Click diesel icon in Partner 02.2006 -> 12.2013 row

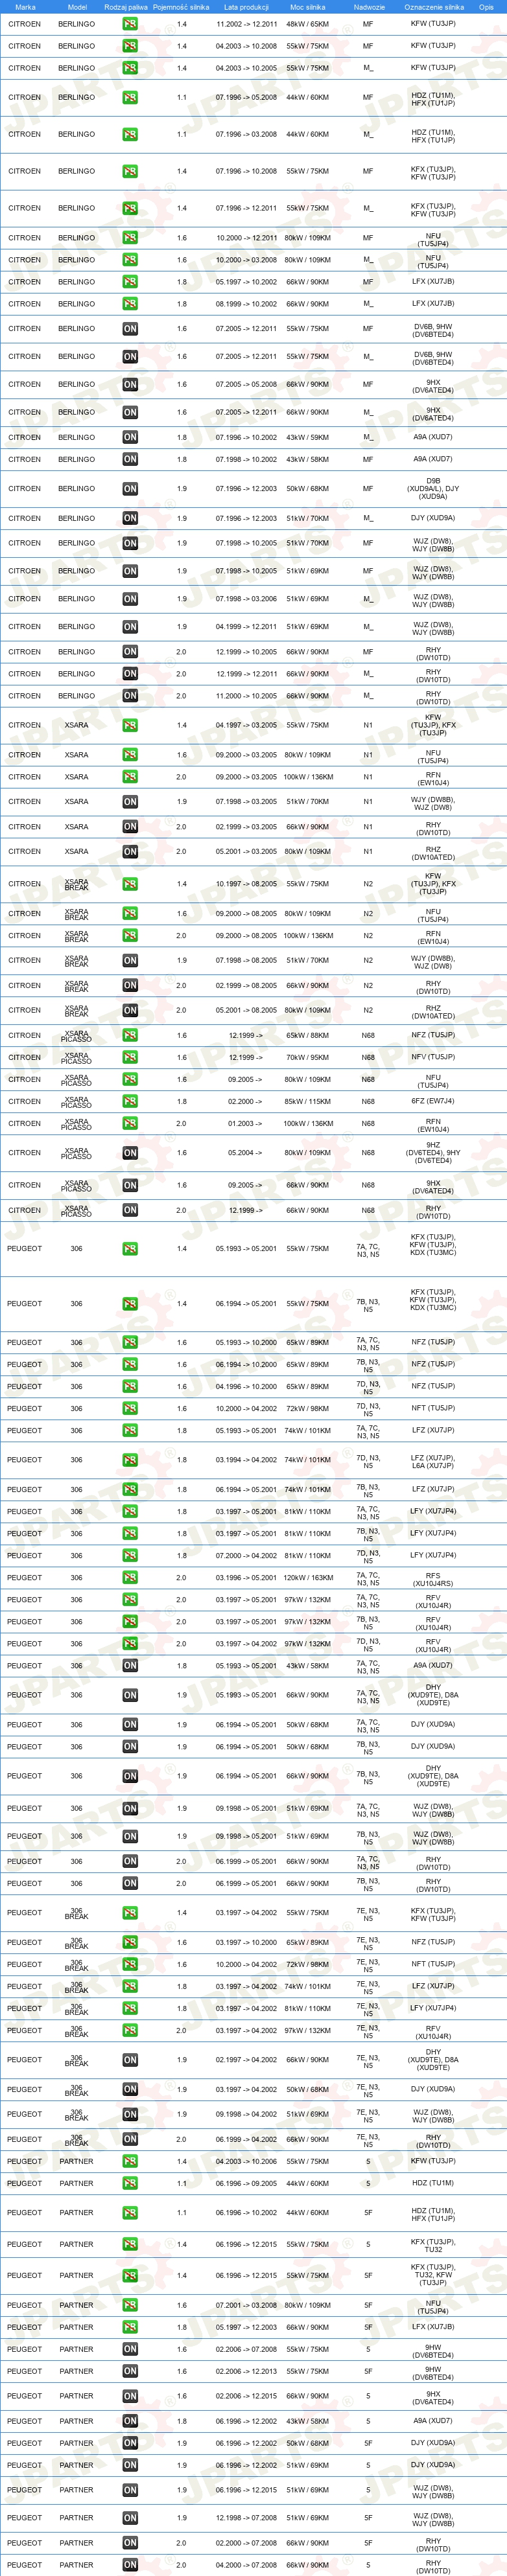[x=130, y=2371]
